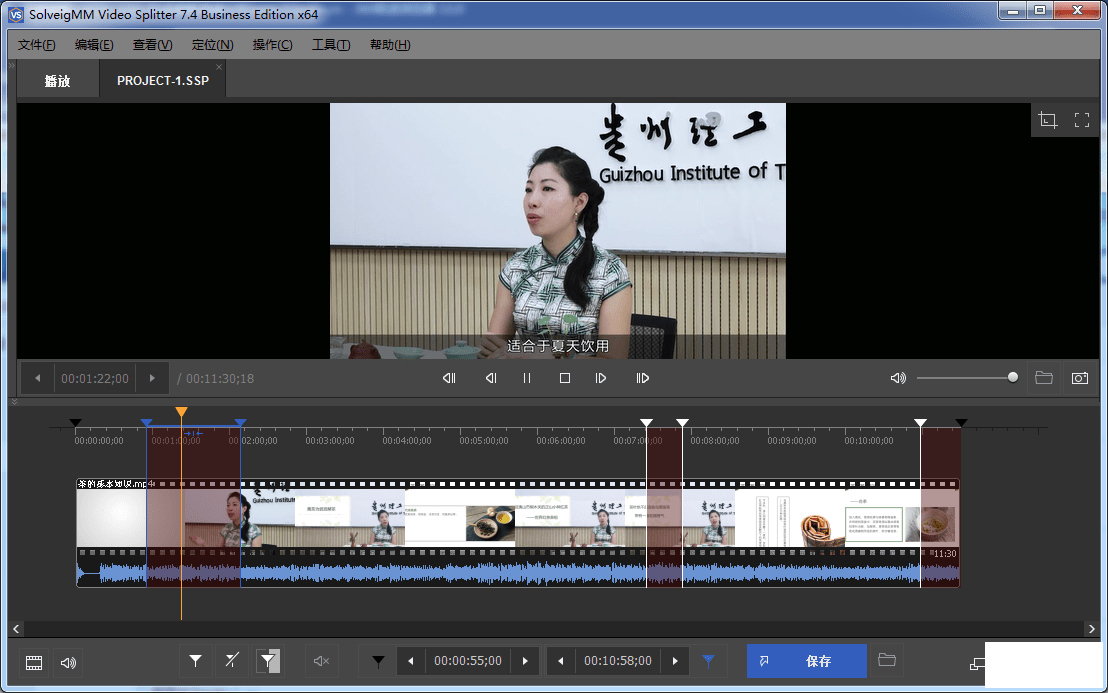Take a snapshot with camera icon
The image size is (1108, 693).
click(1080, 378)
